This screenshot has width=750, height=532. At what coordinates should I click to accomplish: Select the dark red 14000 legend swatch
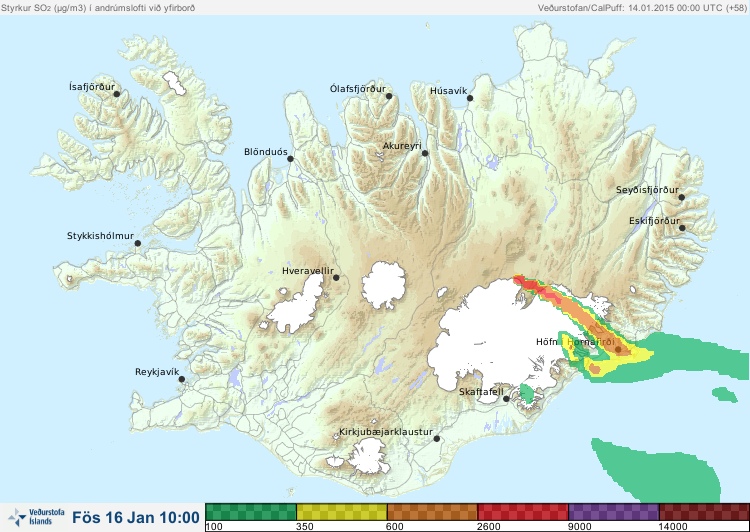(x=704, y=512)
